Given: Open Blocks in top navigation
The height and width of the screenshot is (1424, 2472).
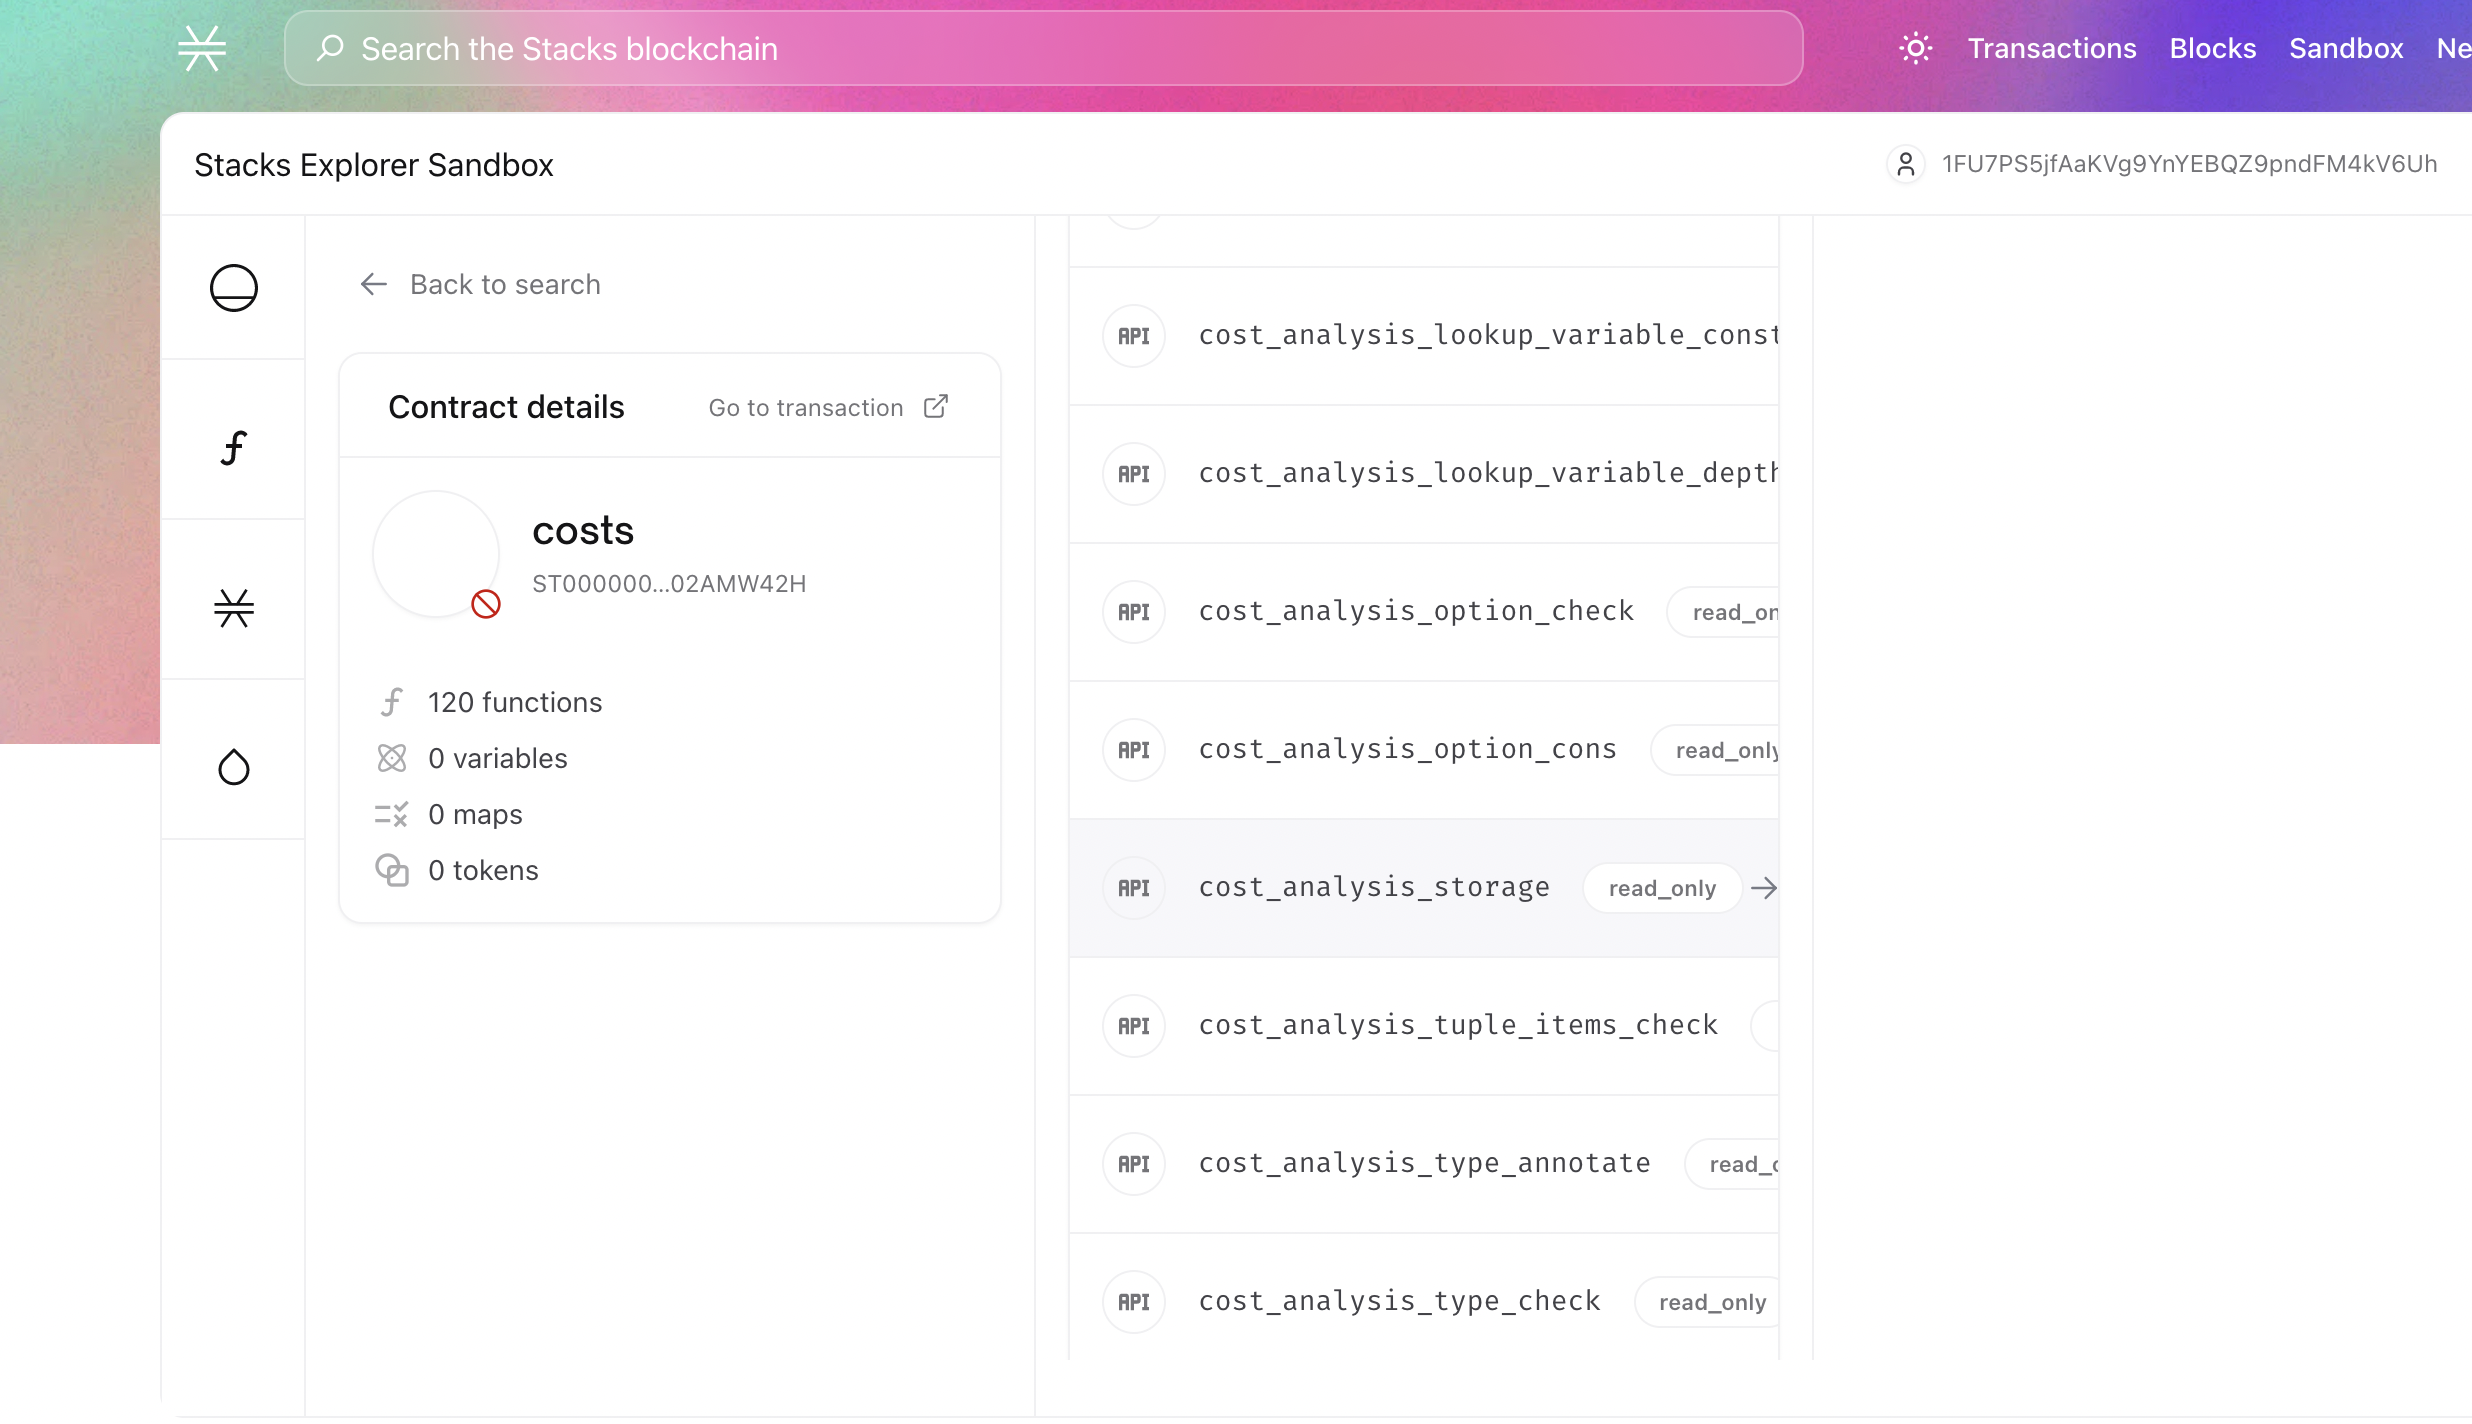Looking at the screenshot, I should (x=2212, y=48).
